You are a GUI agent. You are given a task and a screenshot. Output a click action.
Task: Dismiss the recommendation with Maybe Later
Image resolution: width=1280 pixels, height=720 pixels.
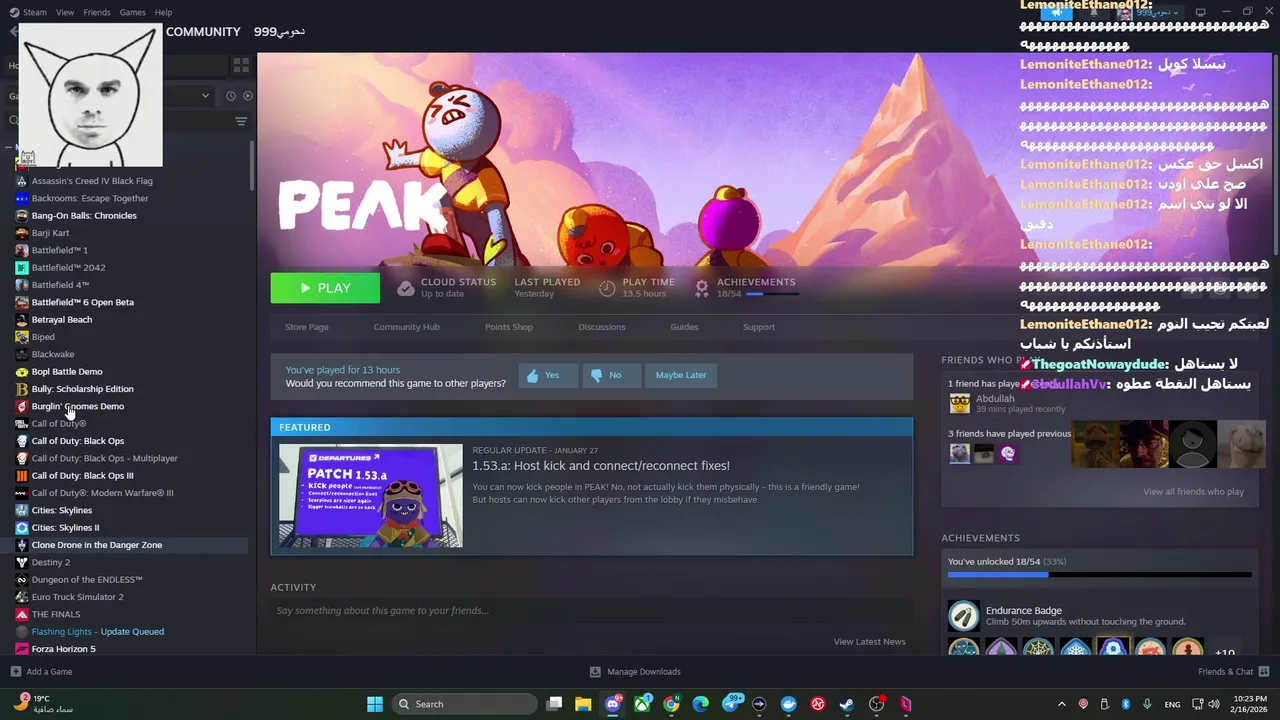[681, 375]
